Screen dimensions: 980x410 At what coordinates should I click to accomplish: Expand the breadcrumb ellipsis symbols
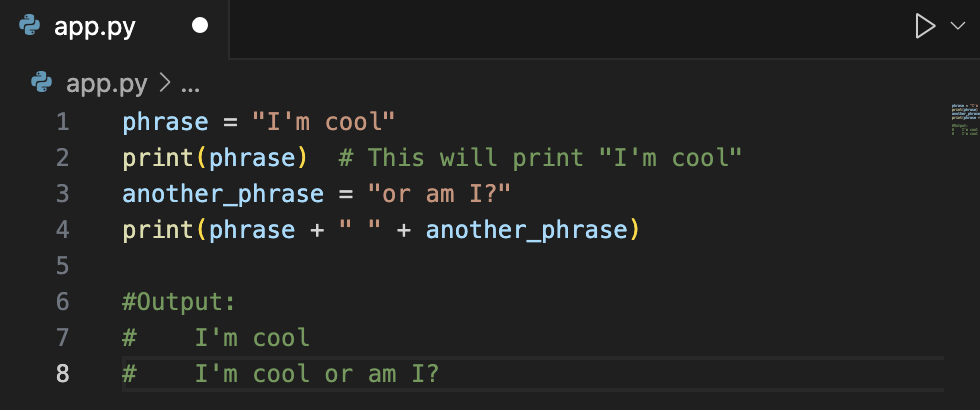pos(190,85)
